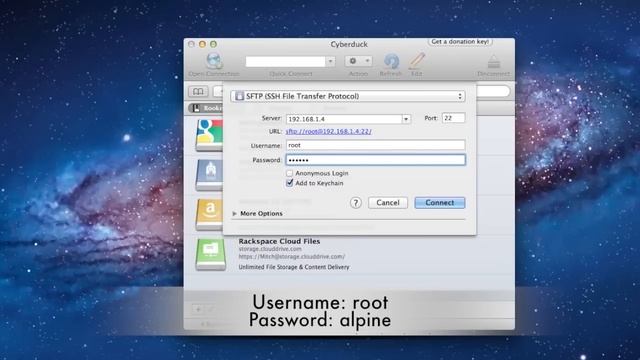
Task: Open the Quick Connect dropdown arrow
Action: click(x=330, y=61)
